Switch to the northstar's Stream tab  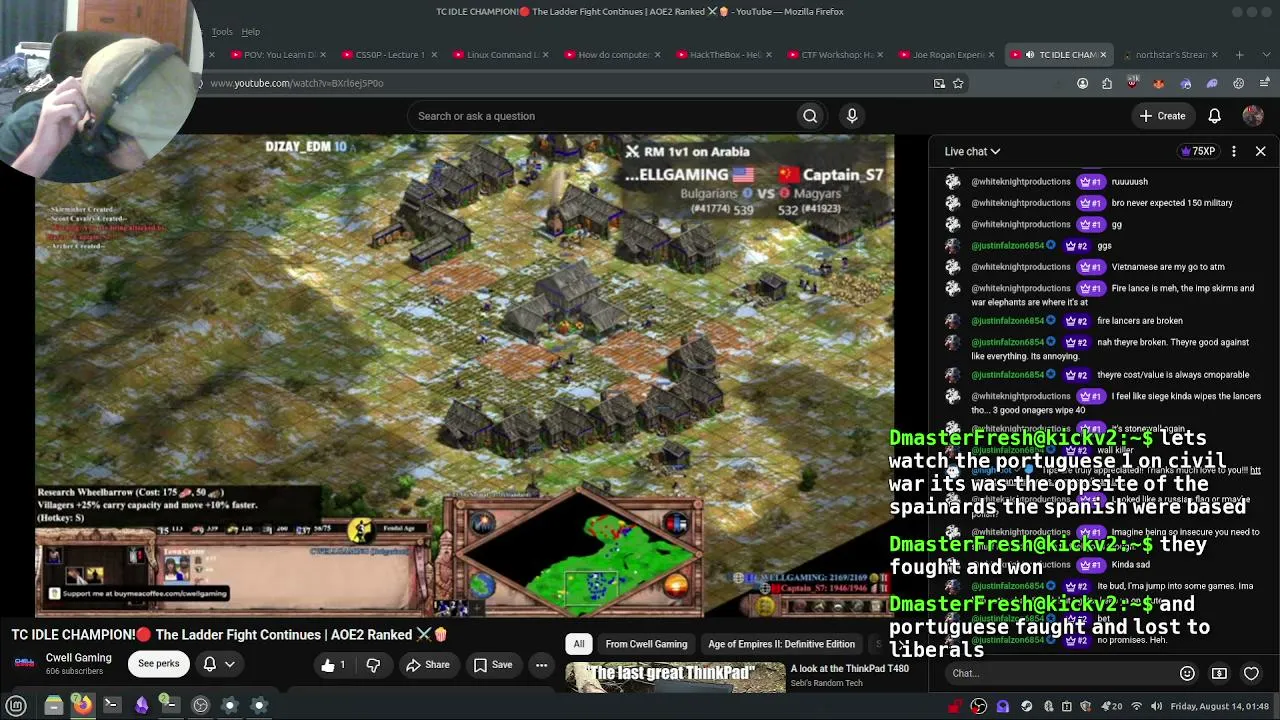pos(1170,55)
